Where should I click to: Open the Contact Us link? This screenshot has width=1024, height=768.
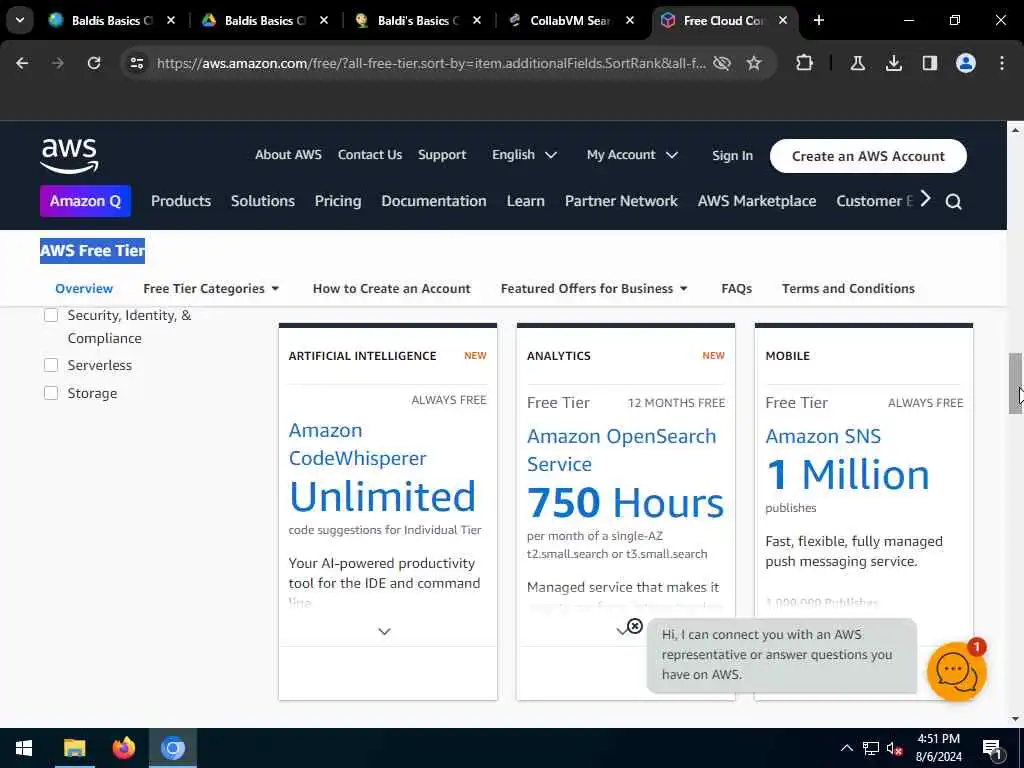370,155
